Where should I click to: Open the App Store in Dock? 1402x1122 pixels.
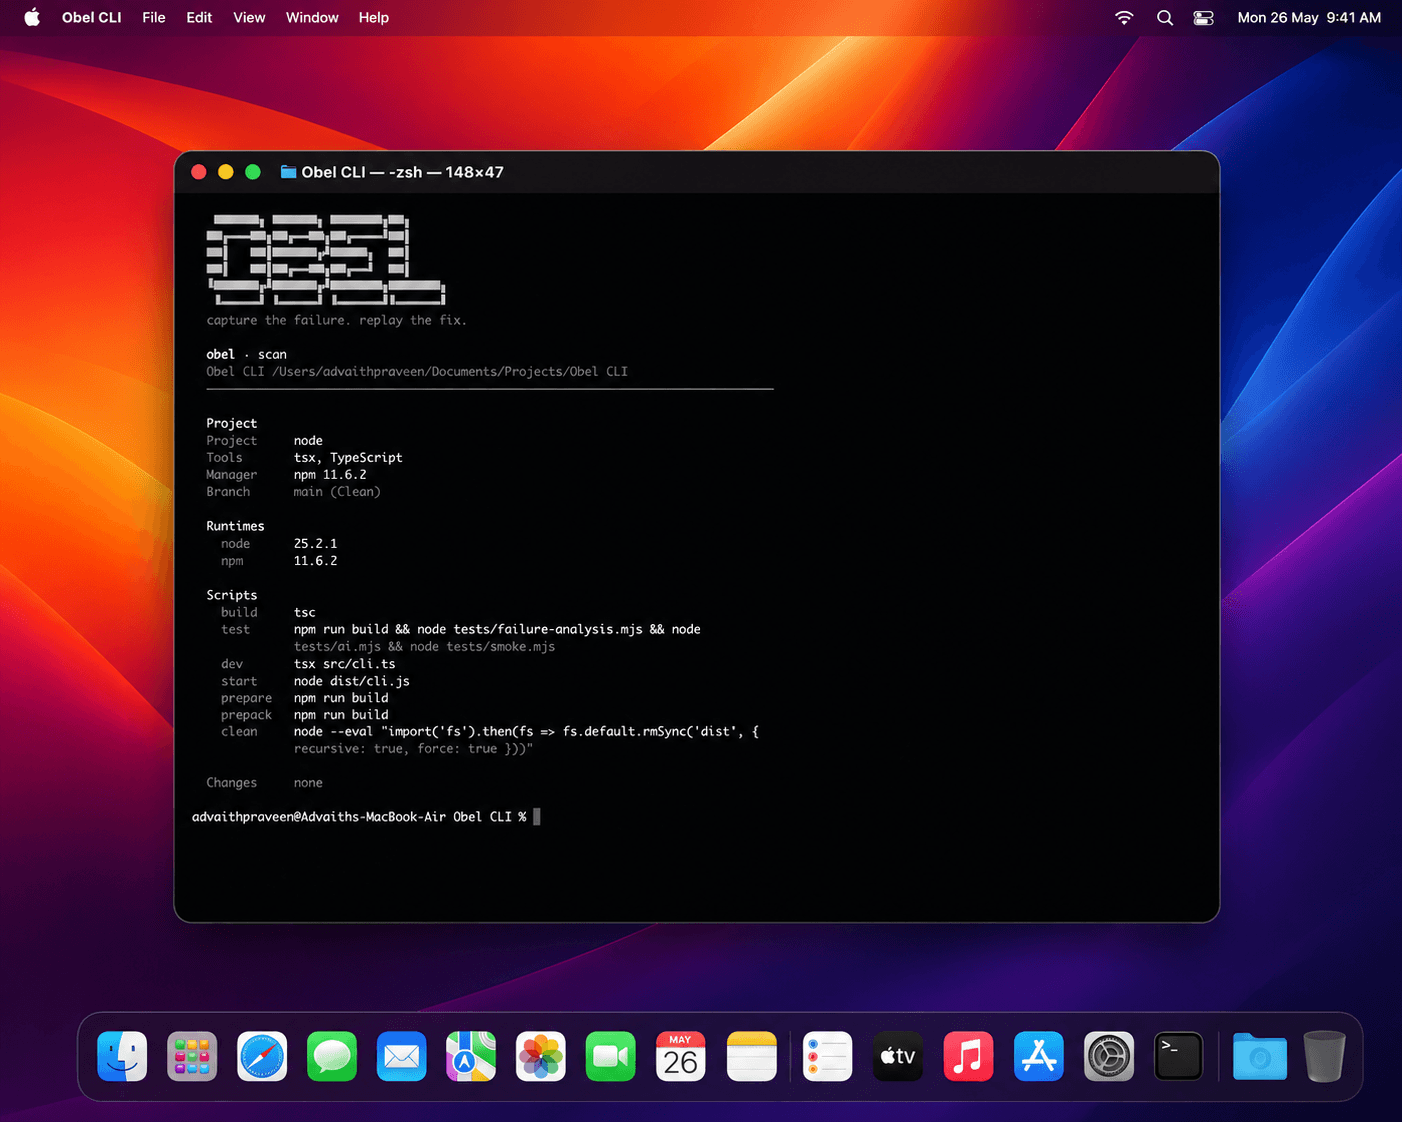[x=1039, y=1057]
